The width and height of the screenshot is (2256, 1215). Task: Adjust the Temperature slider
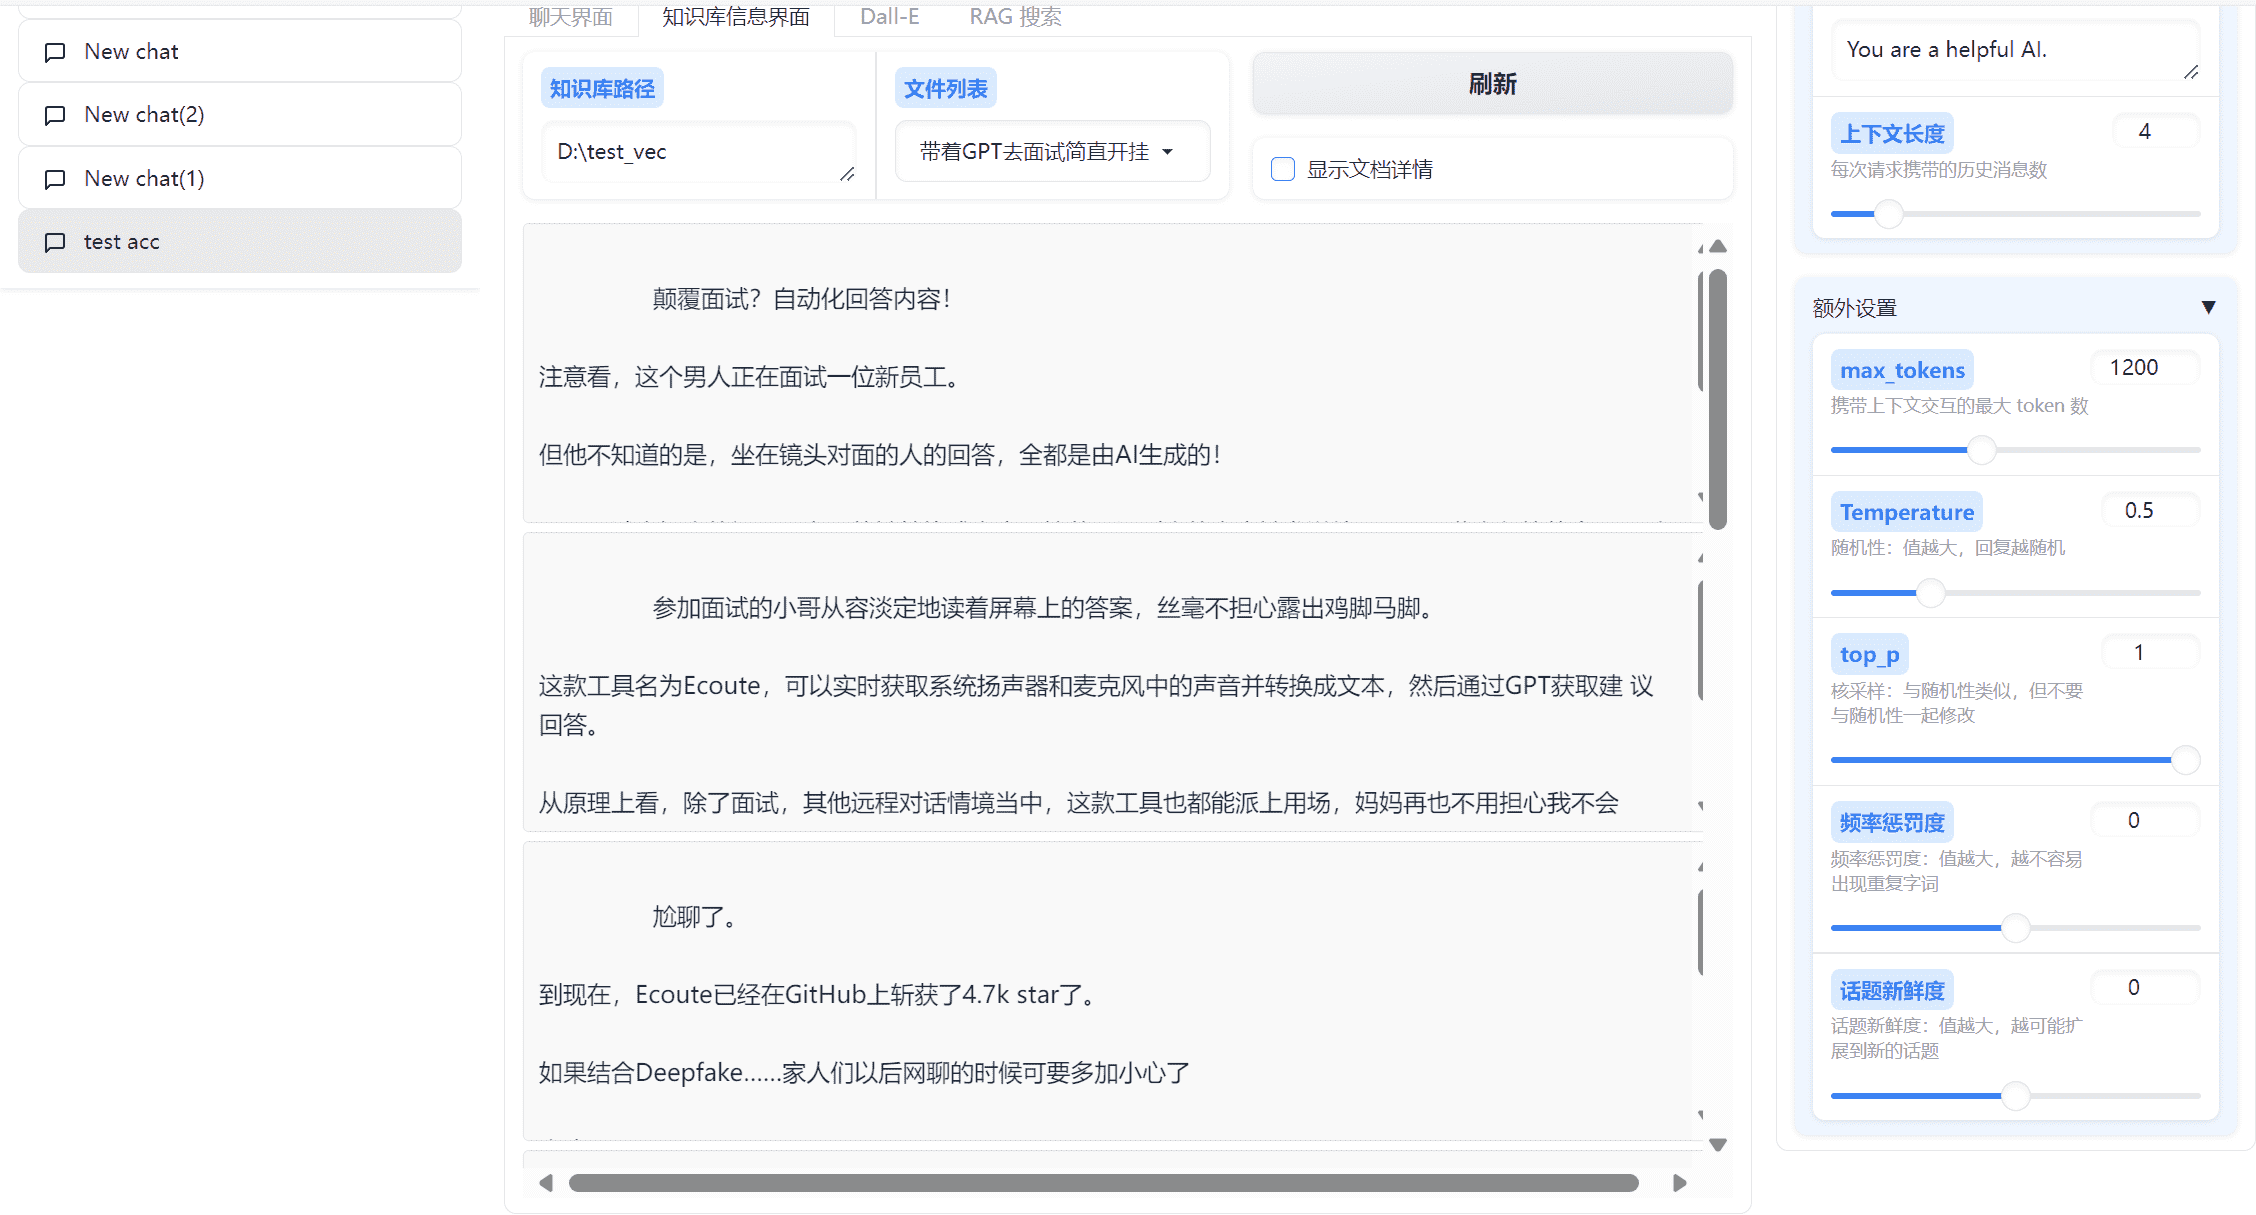pos(1930,592)
